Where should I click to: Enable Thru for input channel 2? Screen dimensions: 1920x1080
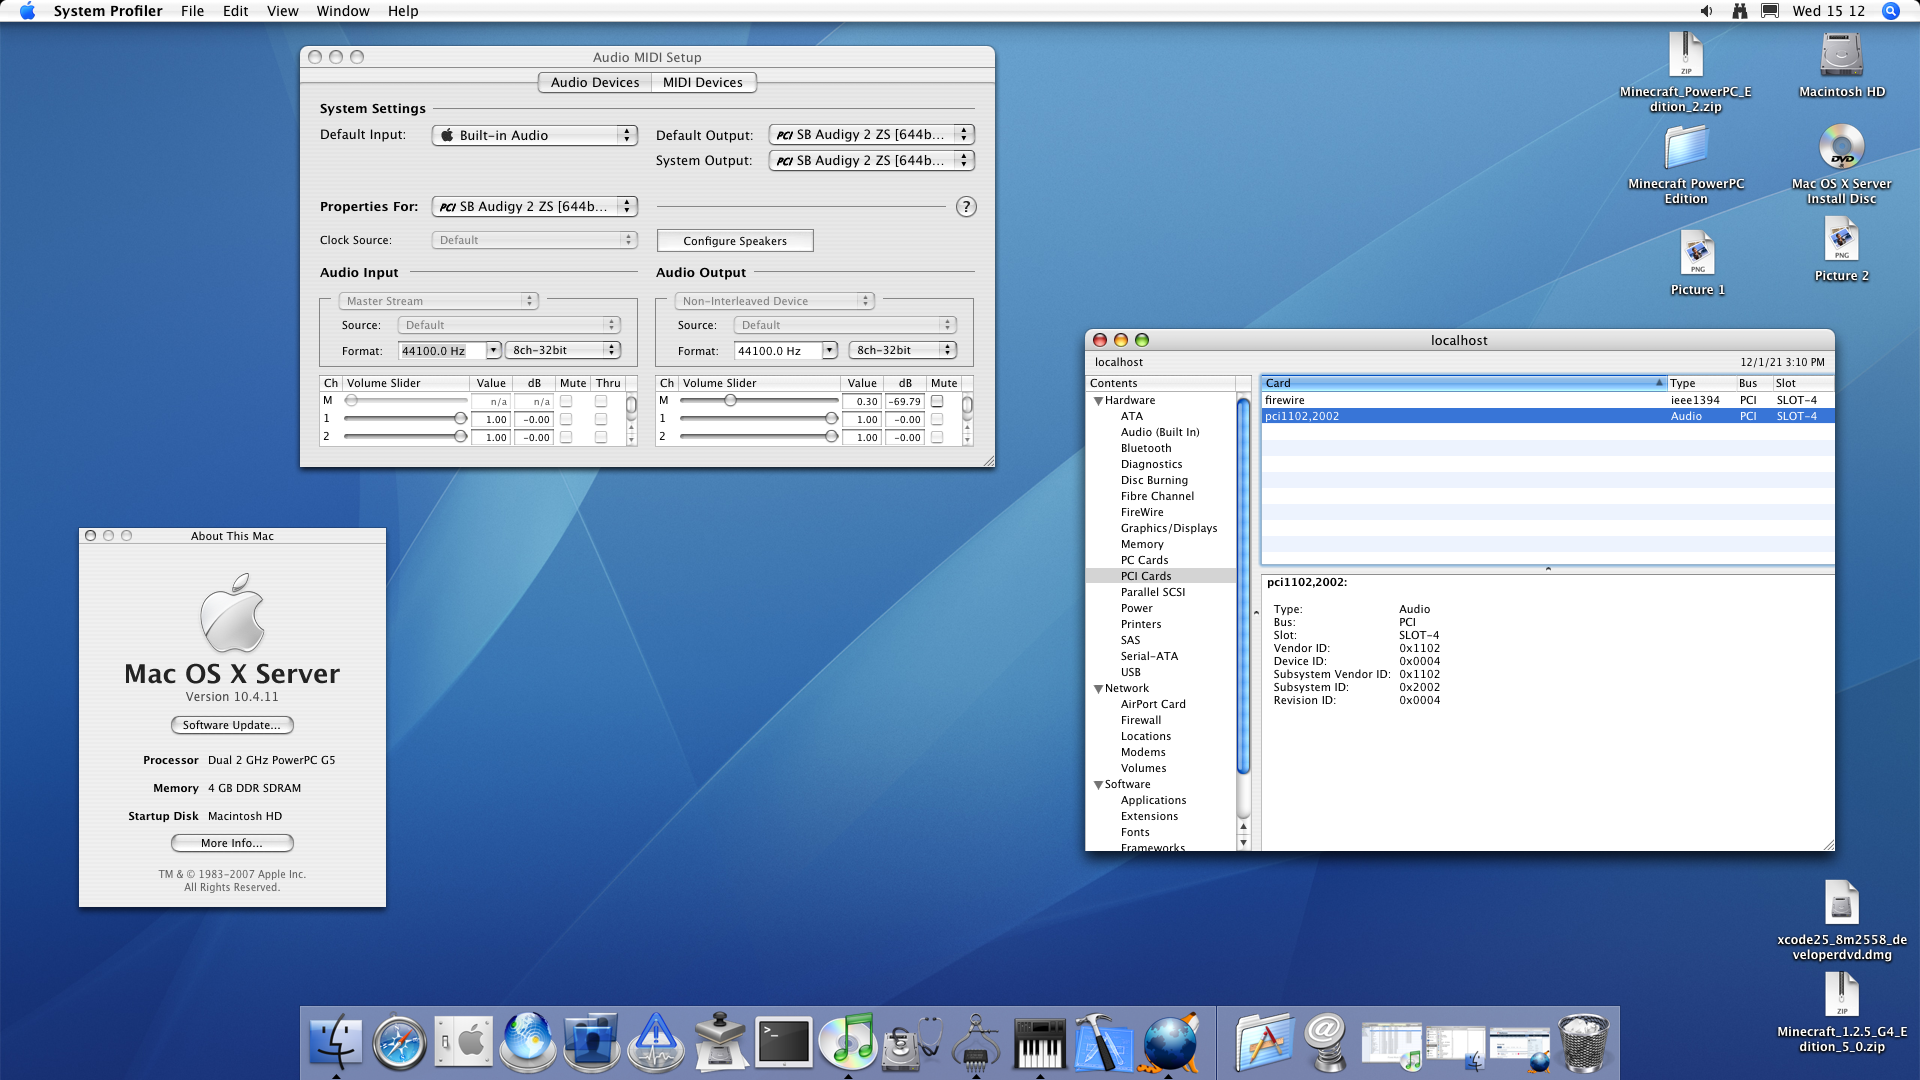[x=601, y=437]
